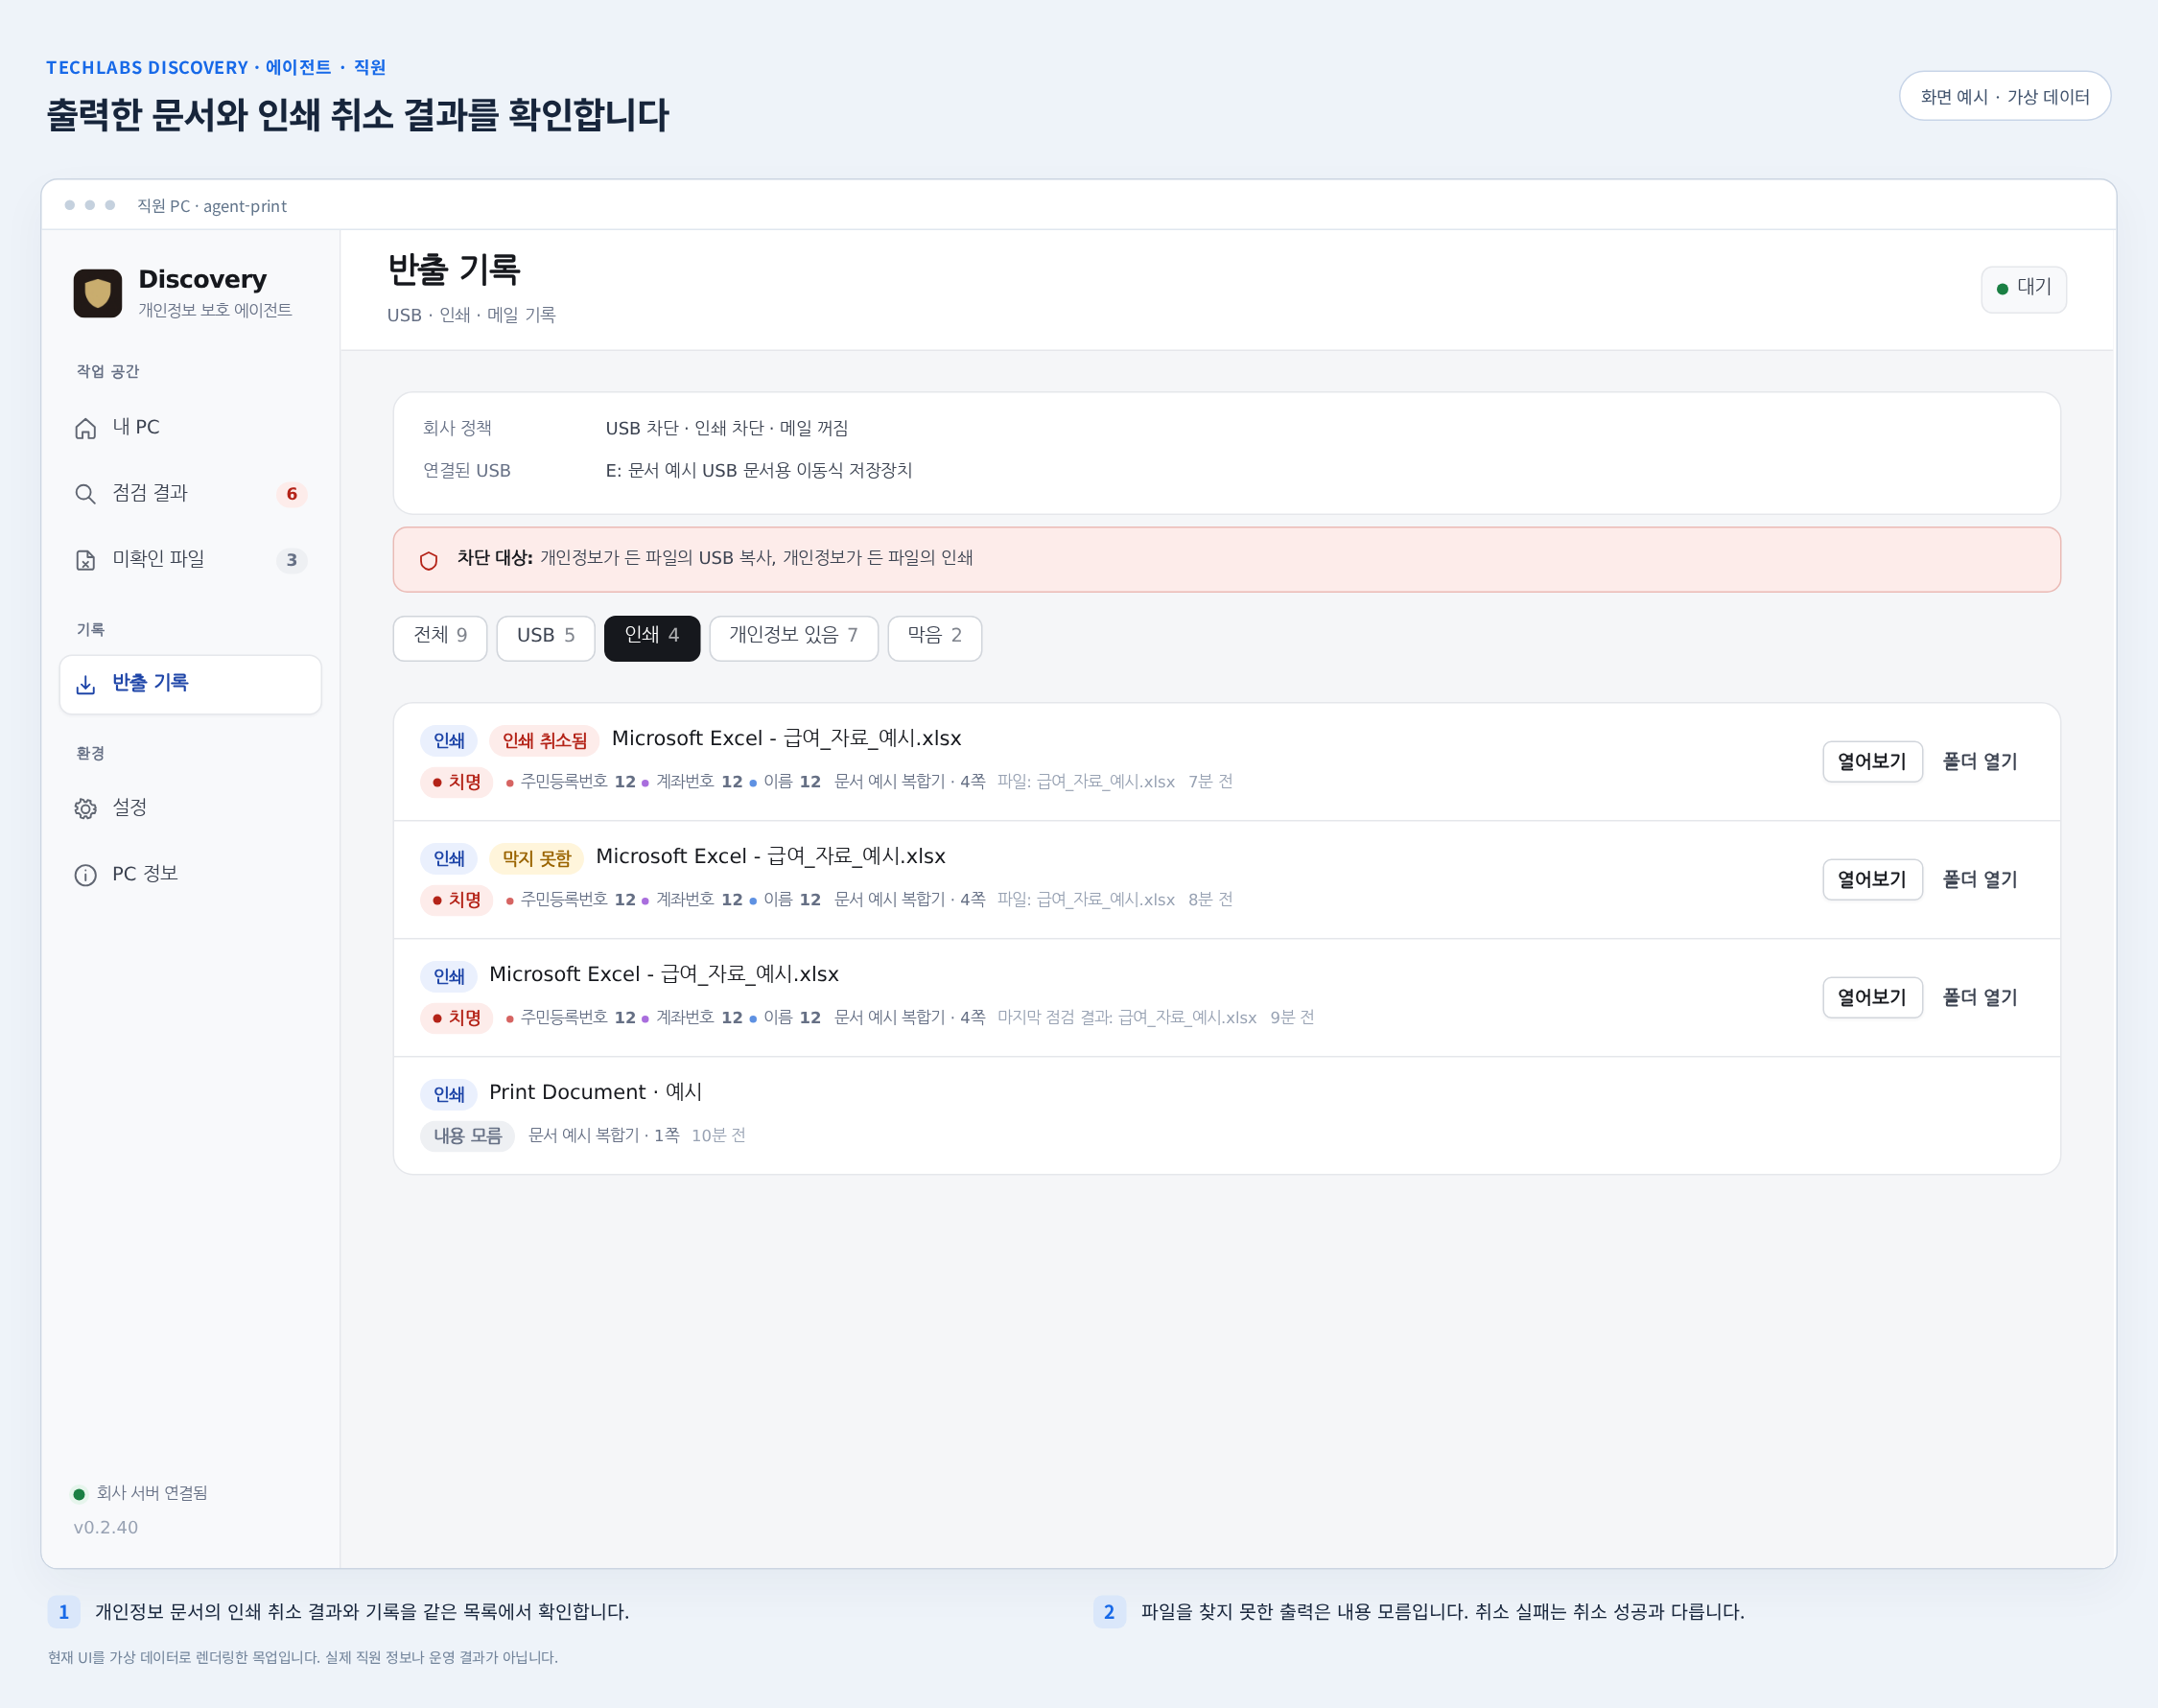The image size is (2158, 1708).
Task: Select the 인쇄 4 filter tab
Action: tap(652, 637)
